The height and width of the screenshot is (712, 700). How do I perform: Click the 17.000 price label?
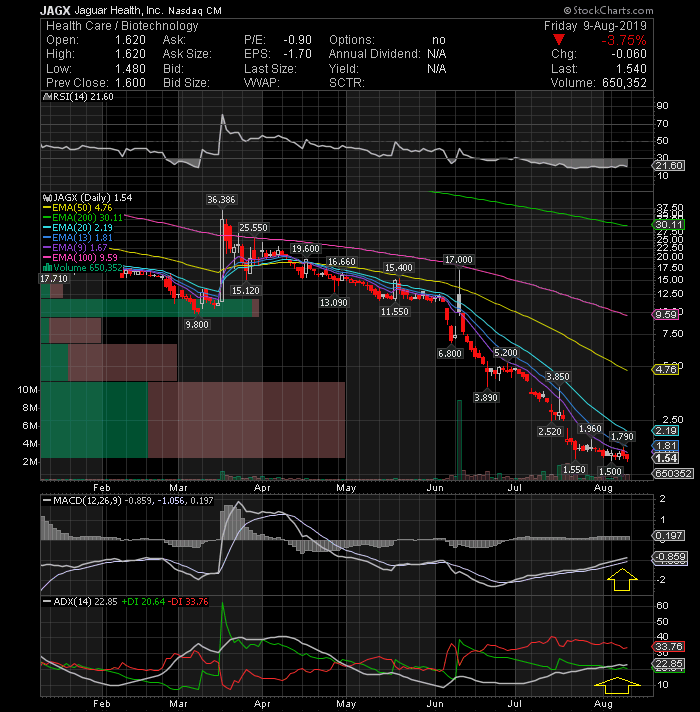[x=458, y=260]
